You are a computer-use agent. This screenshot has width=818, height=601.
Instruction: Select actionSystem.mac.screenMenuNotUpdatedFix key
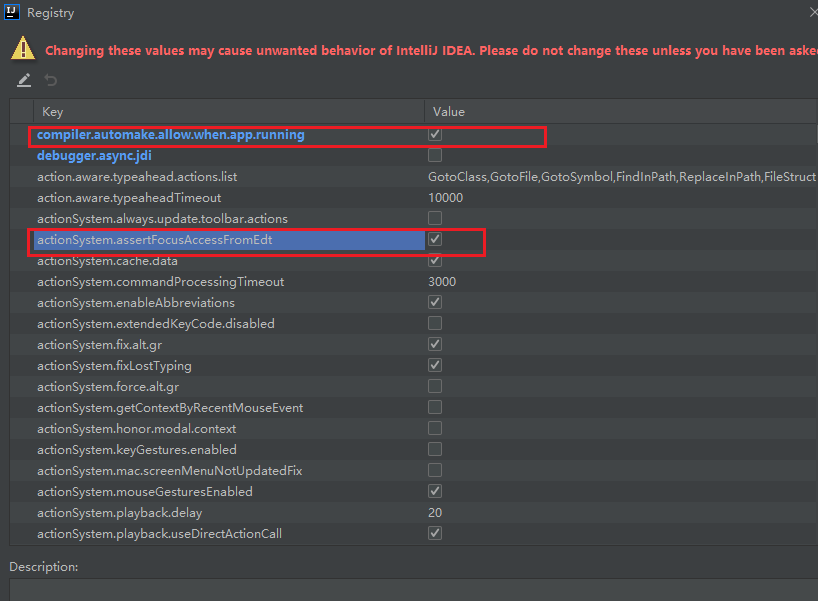(x=170, y=471)
